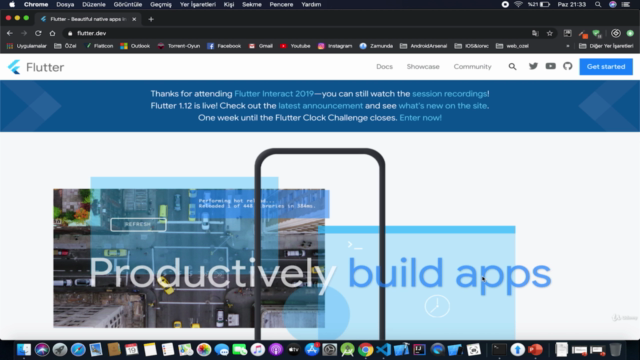Open the Uygulamalar apps bookmark

27,46
